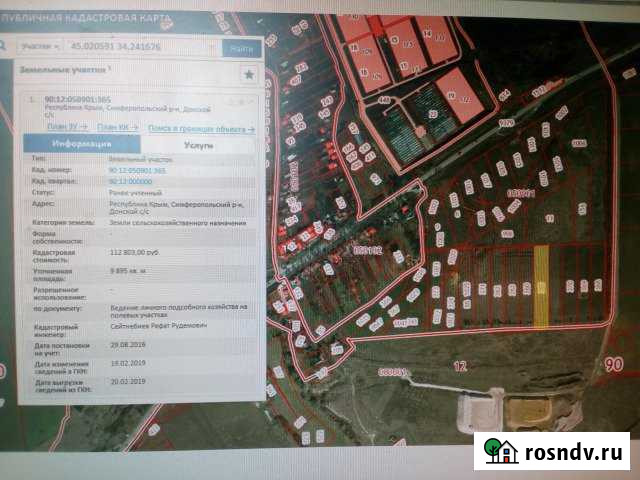Switch to the 'Информация' tab
Screen dimensions: 640x480
(81, 144)
